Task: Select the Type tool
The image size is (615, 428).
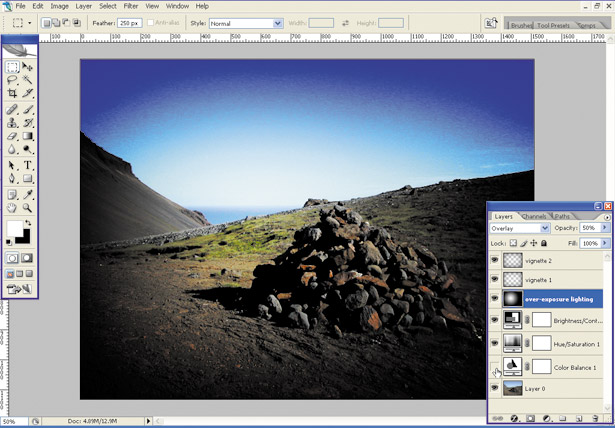Action: tap(27, 165)
